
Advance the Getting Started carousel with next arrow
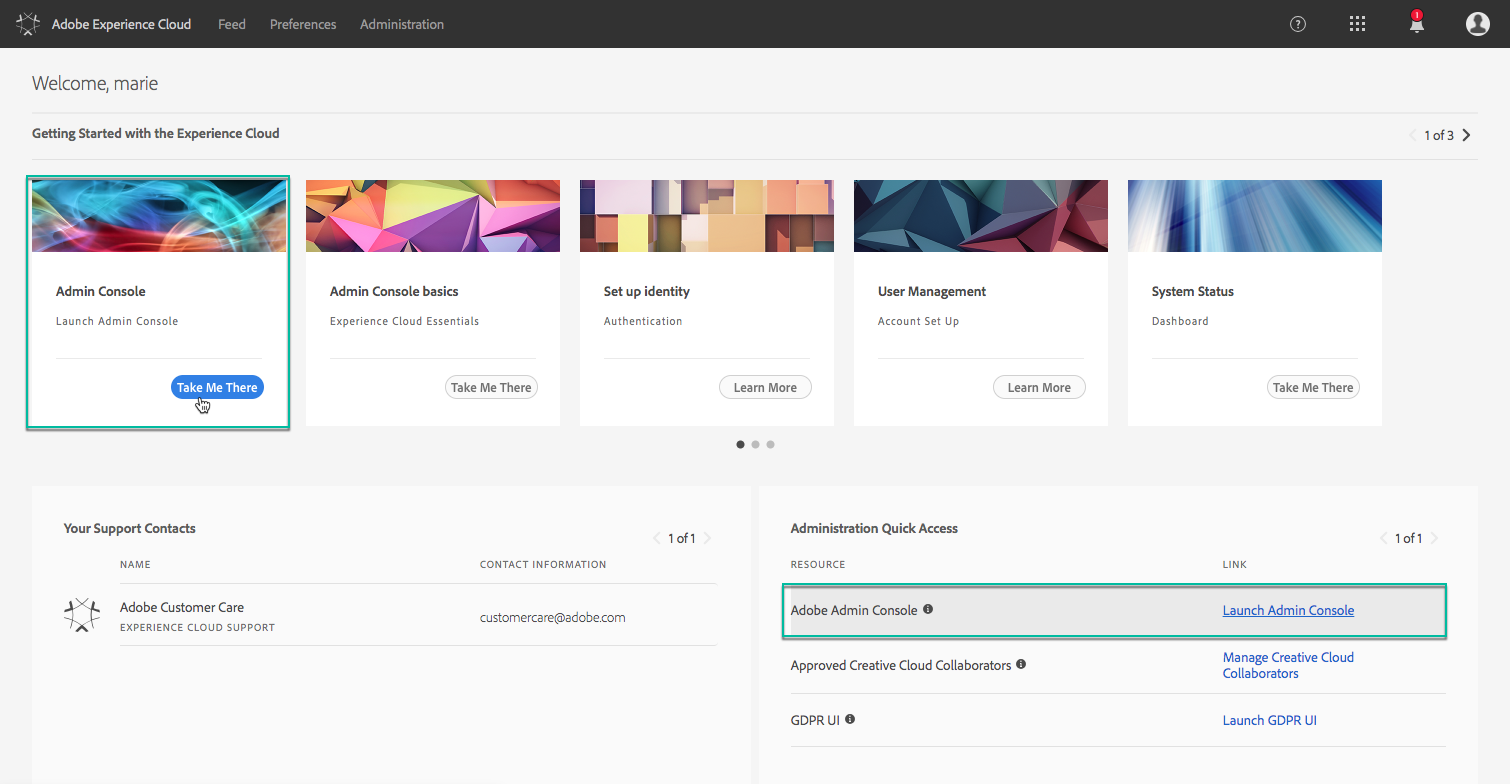(x=1465, y=134)
